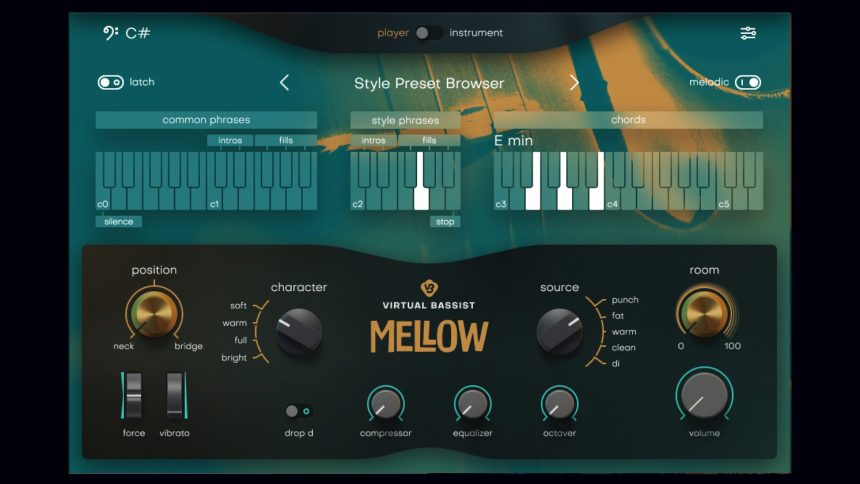Select the common phrases section header
Image resolution: width=860 pixels, height=484 pixels.
pyautogui.click(x=206, y=120)
